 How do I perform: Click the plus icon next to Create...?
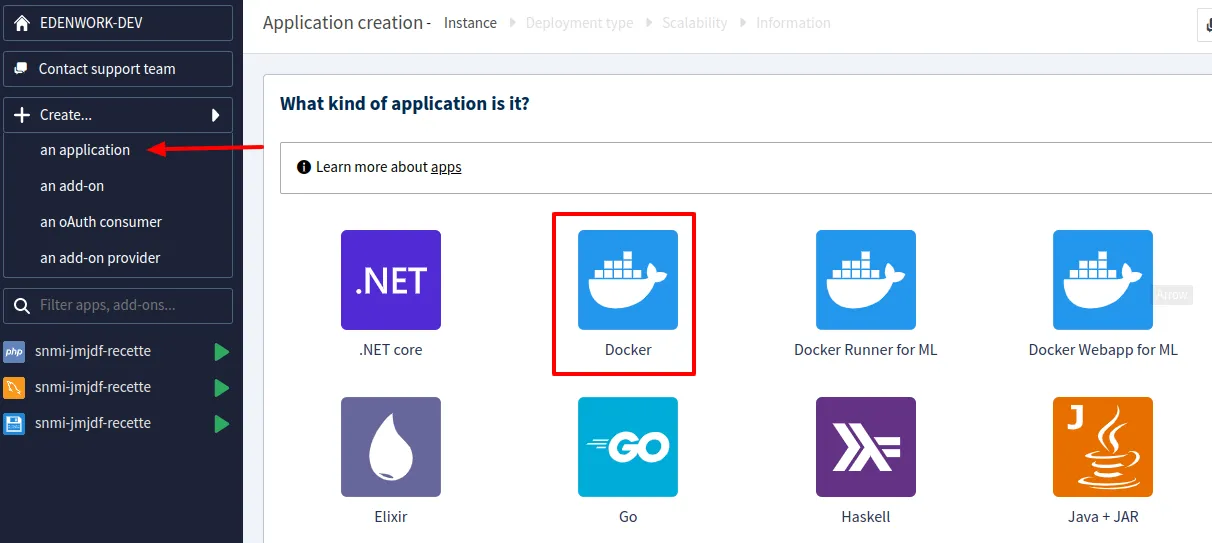(22, 115)
